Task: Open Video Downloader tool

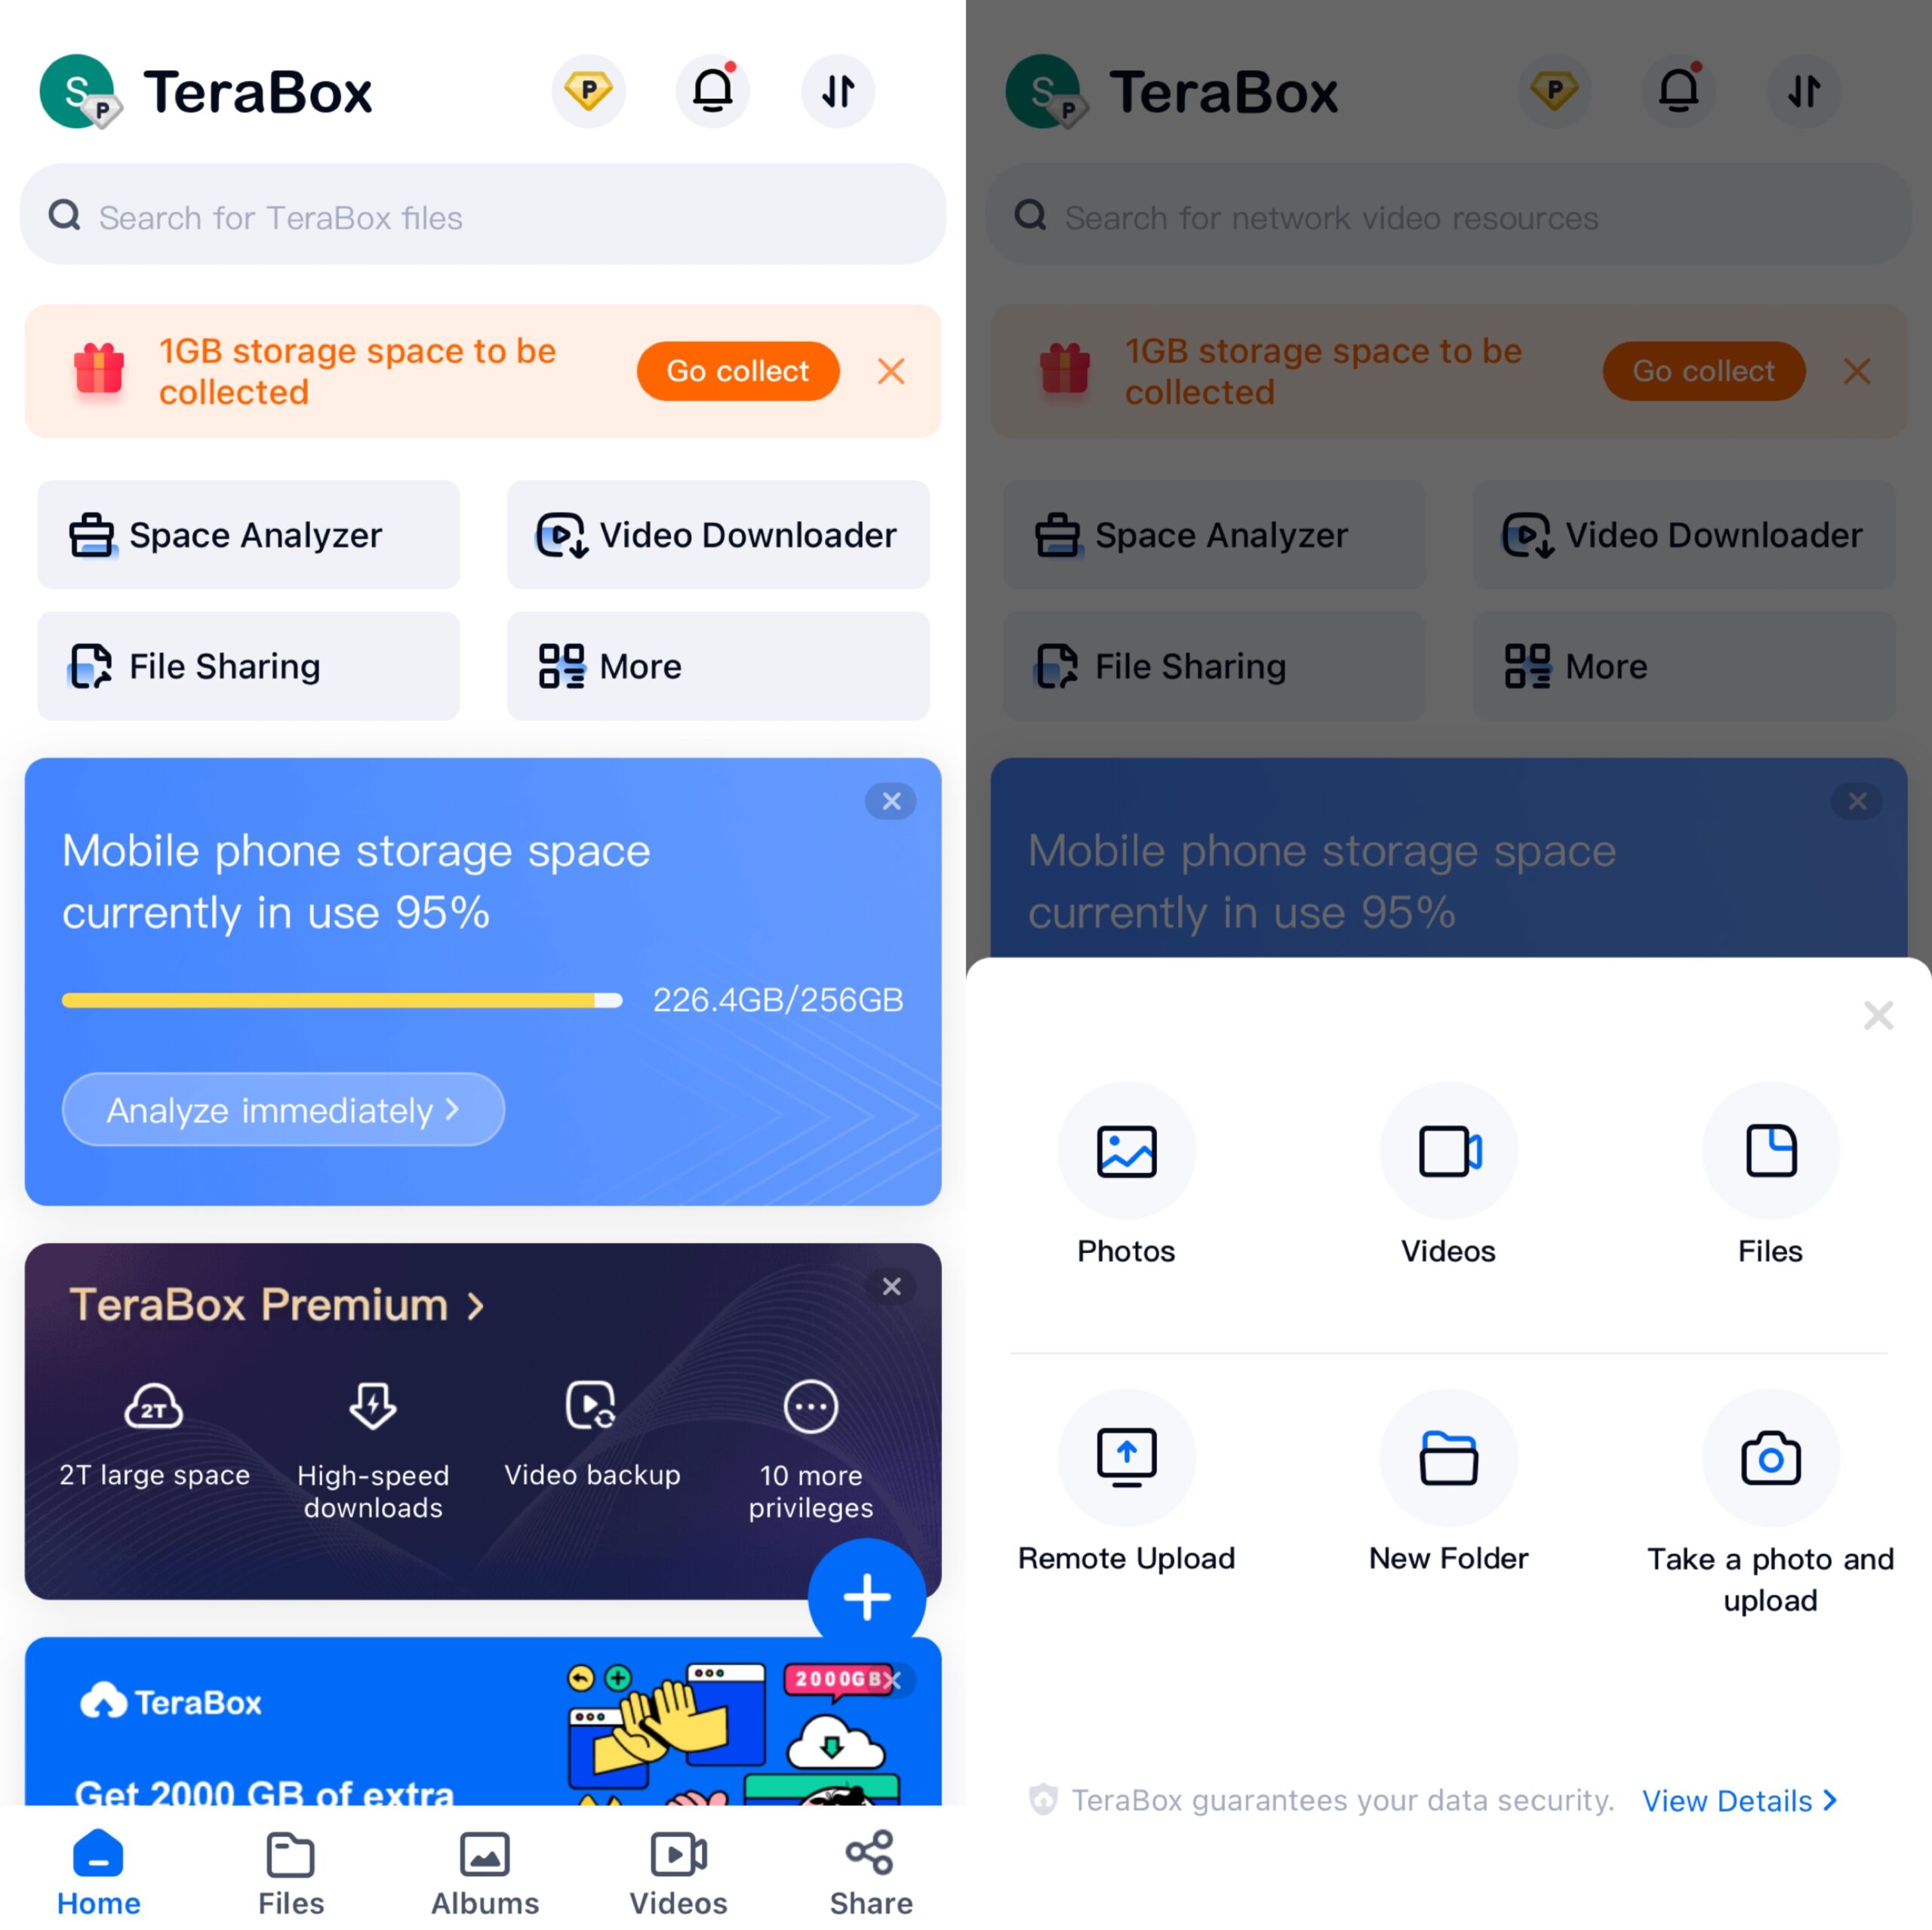Action: click(721, 534)
